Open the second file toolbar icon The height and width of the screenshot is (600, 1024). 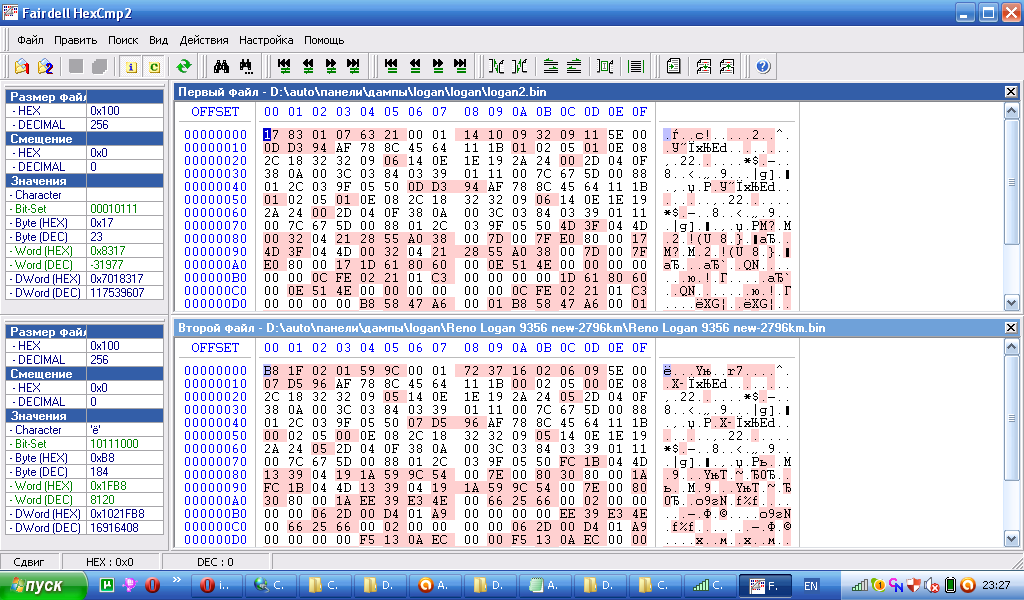[x=45, y=67]
